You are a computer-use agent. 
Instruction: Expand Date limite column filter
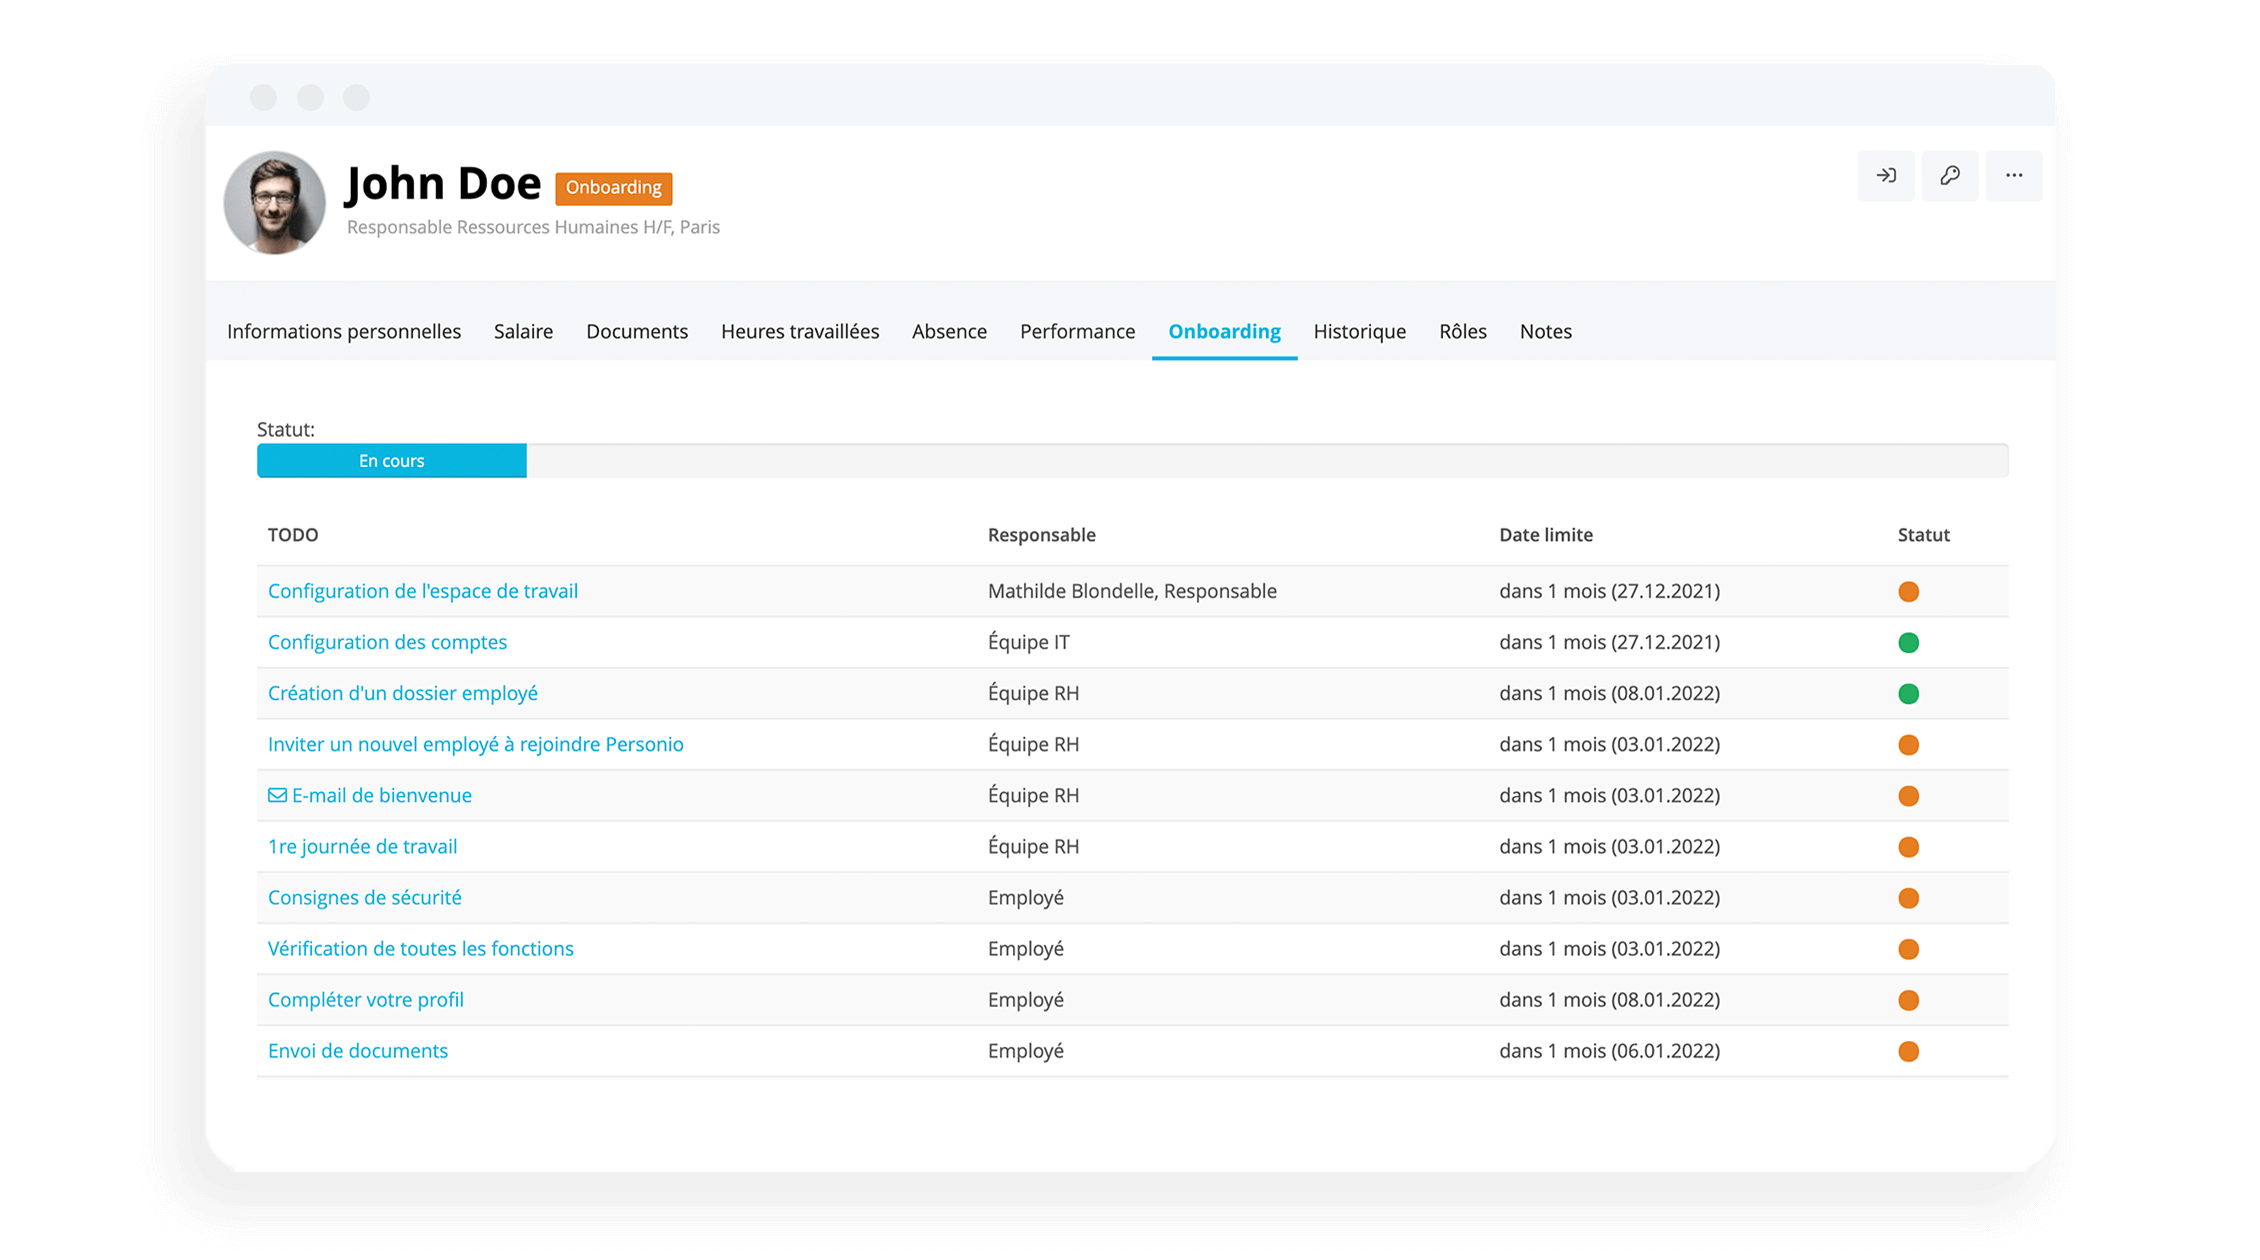coord(1545,535)
